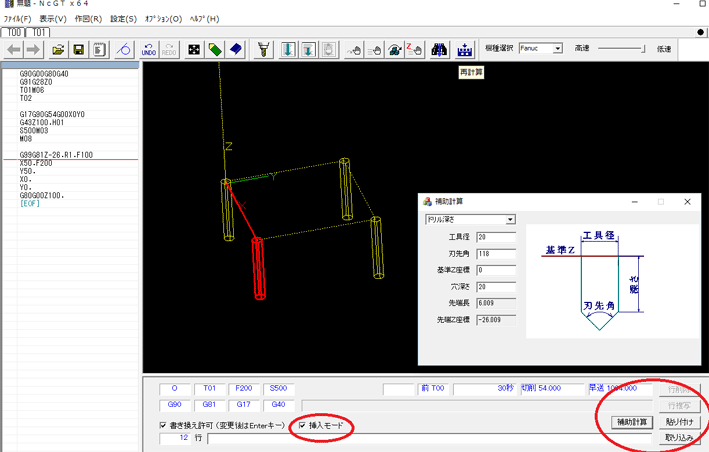Open the 設定(S) menu
Image resolution: width=709 pixels, height=452 pixels.
[123, 19]
